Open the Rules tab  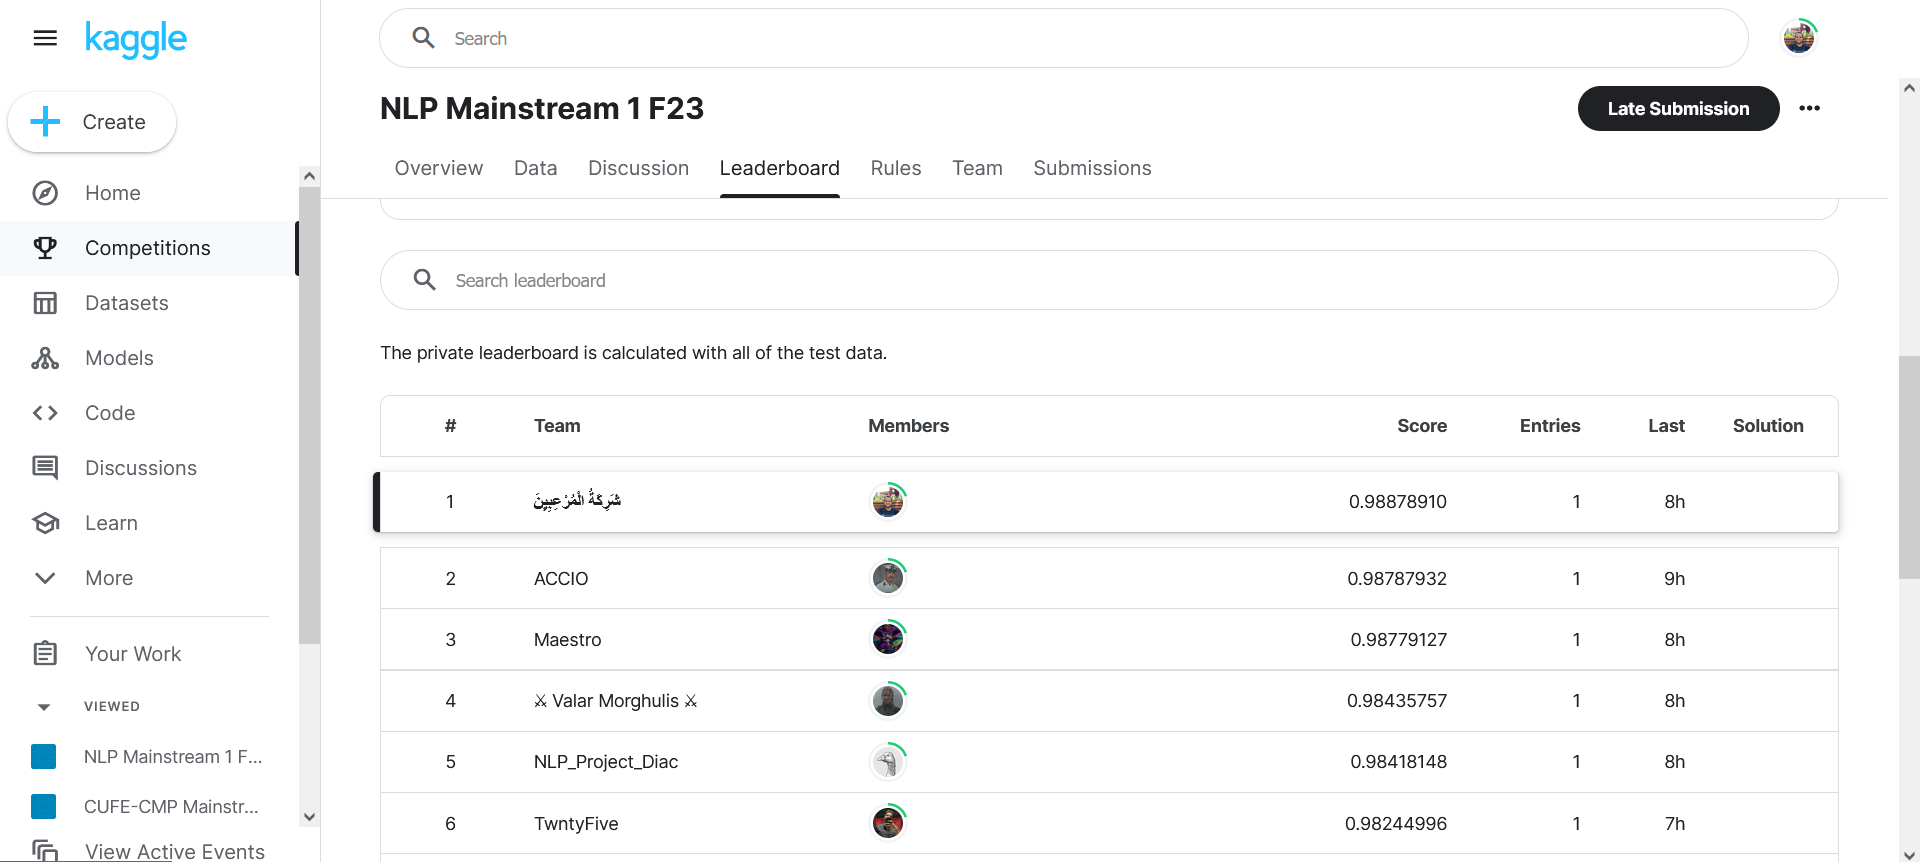click(896, 168)
